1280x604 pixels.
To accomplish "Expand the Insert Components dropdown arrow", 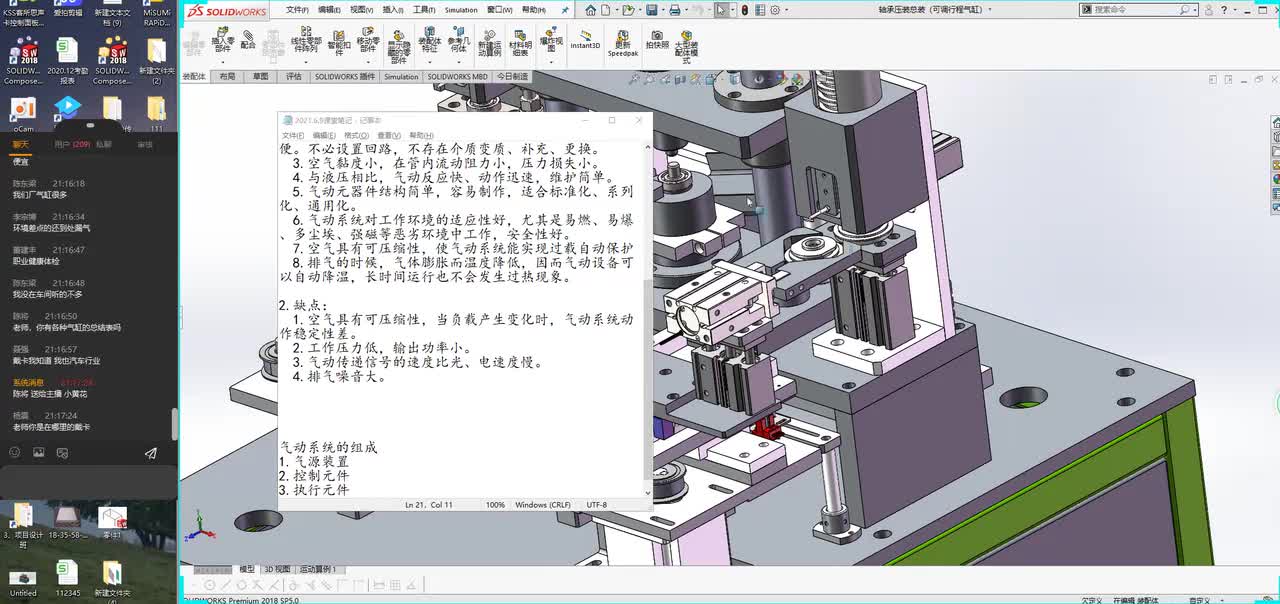I will 223,62.
